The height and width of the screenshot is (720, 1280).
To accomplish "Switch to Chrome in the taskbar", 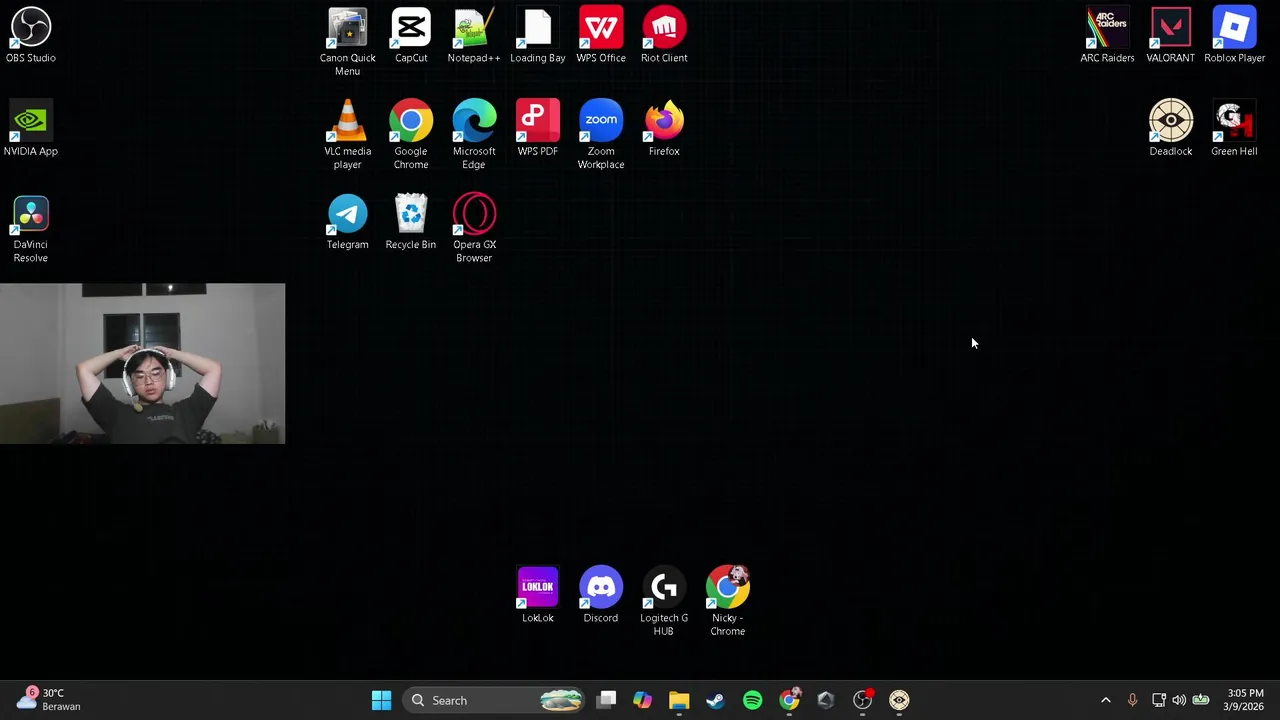I will [x=789, y=700].
